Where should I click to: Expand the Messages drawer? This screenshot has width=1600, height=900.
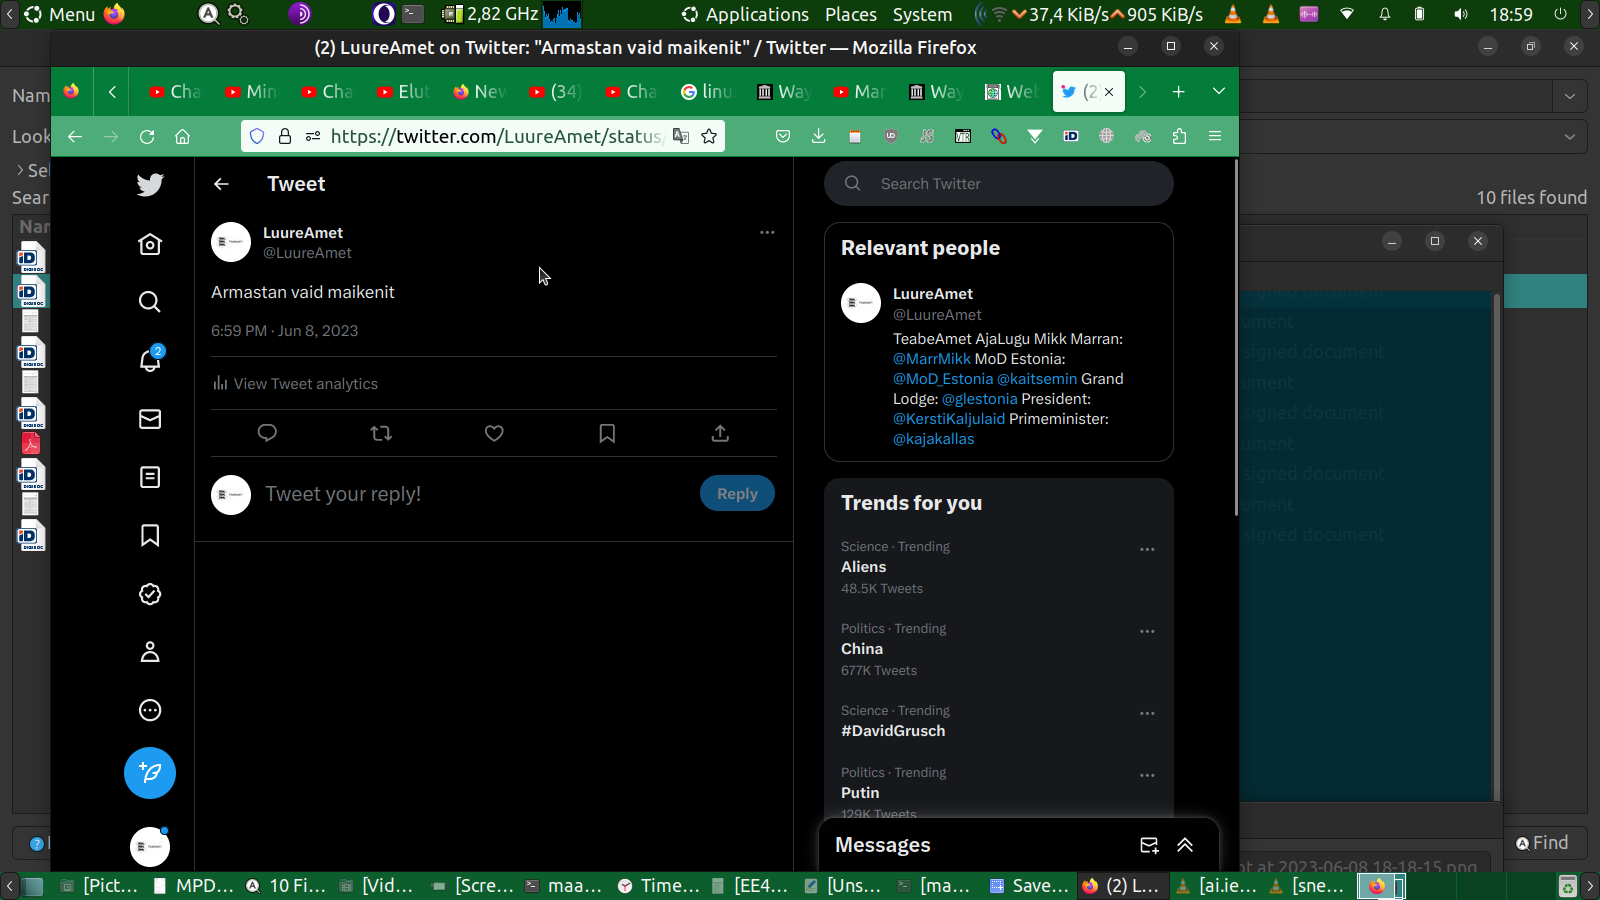pyautogui.click(x=1185, y=845)
